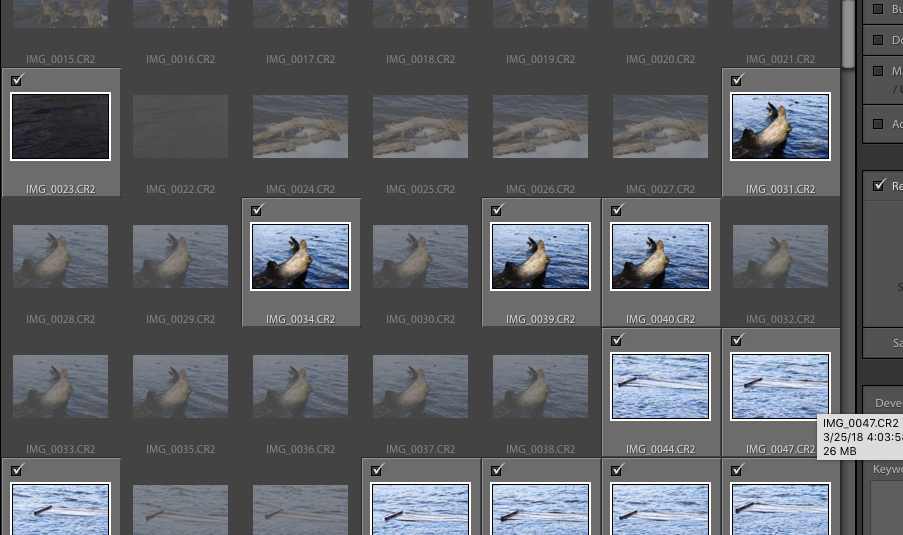The image size is (903, 535).
Task: Select the floating stick thumbnail IMG_0044.CR2
Action: pos(660,386)
